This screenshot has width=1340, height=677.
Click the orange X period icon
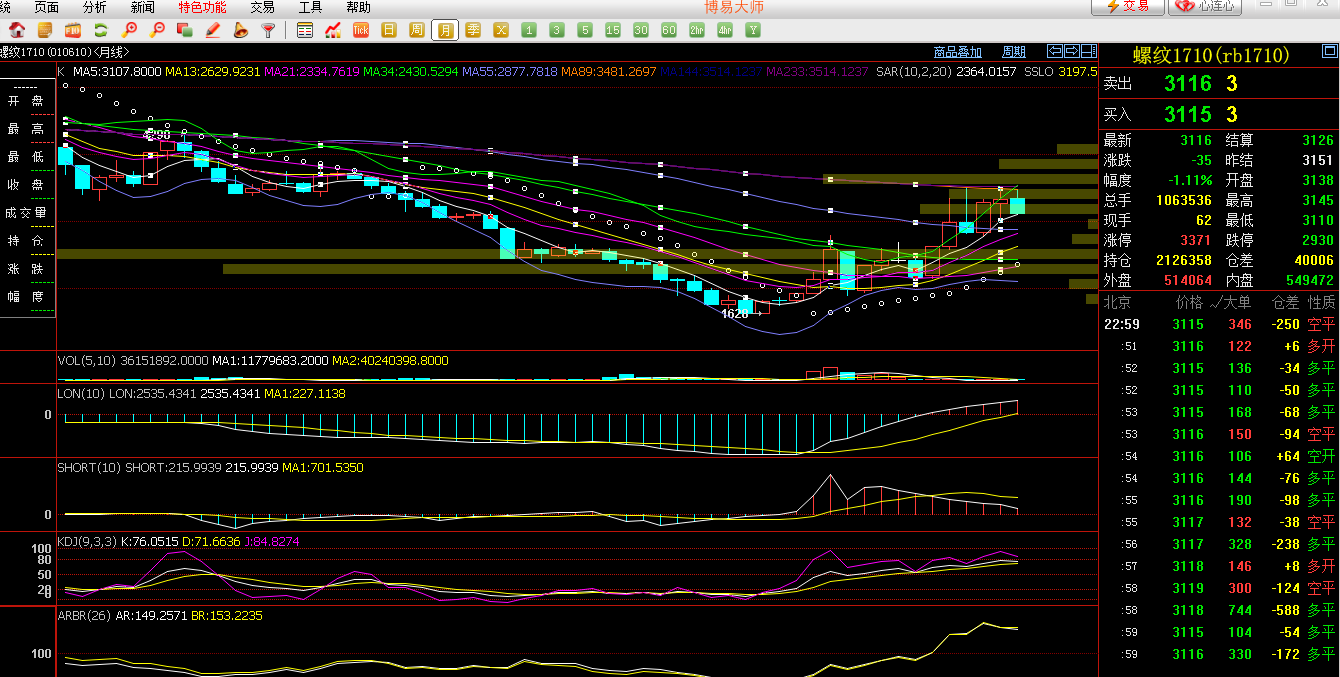pos(501,30)
